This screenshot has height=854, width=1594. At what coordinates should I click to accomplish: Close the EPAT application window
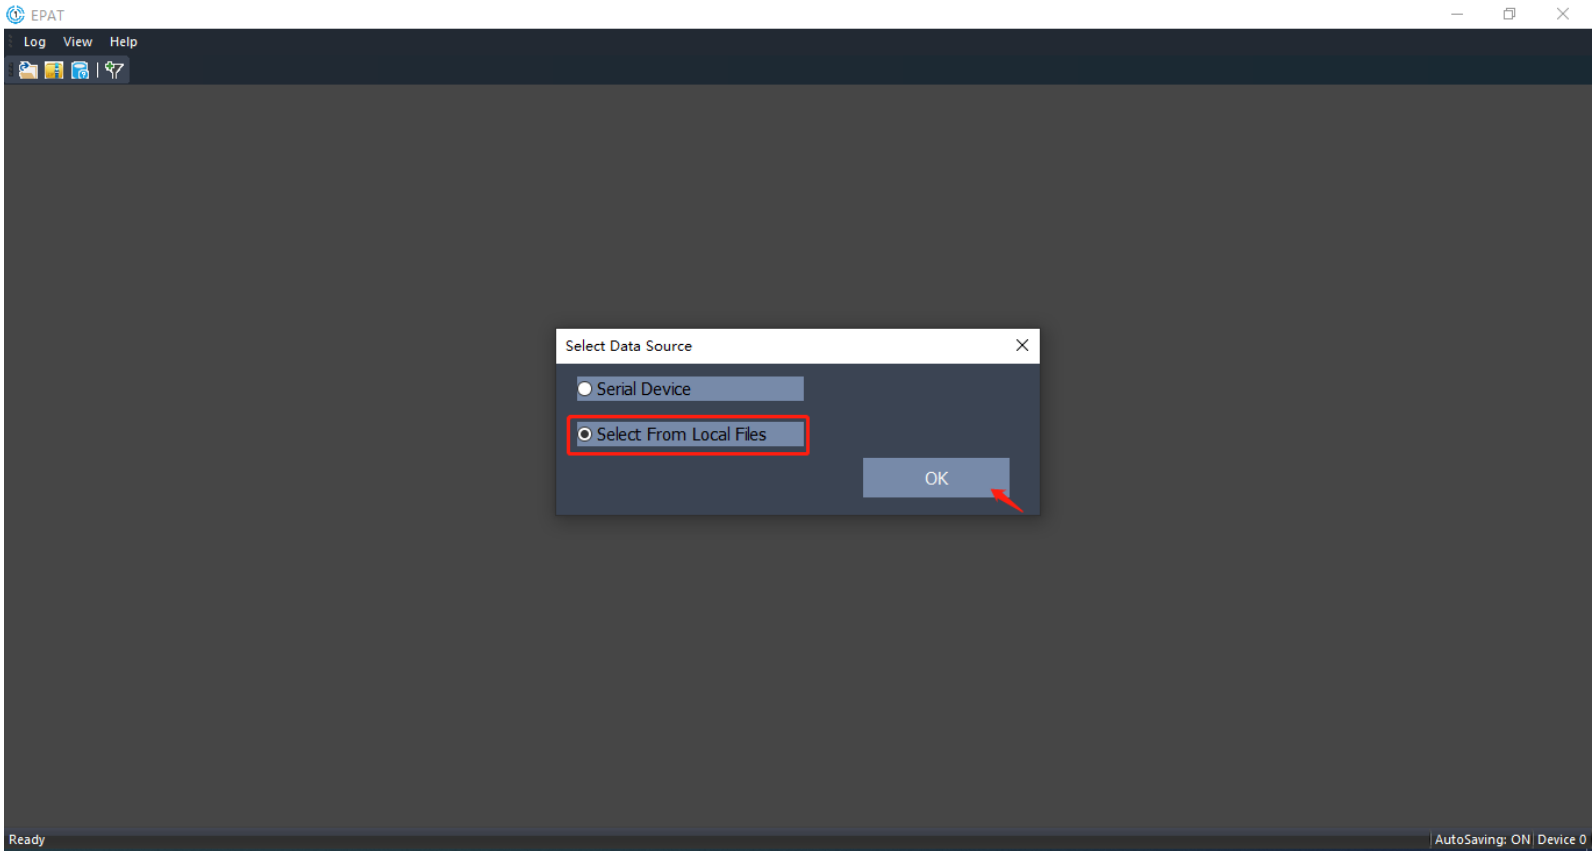[x=1562, y=14]
